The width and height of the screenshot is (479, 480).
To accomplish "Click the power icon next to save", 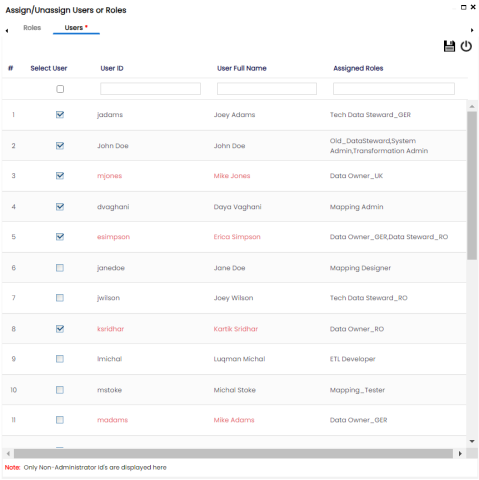I will [x=466, y=46].
